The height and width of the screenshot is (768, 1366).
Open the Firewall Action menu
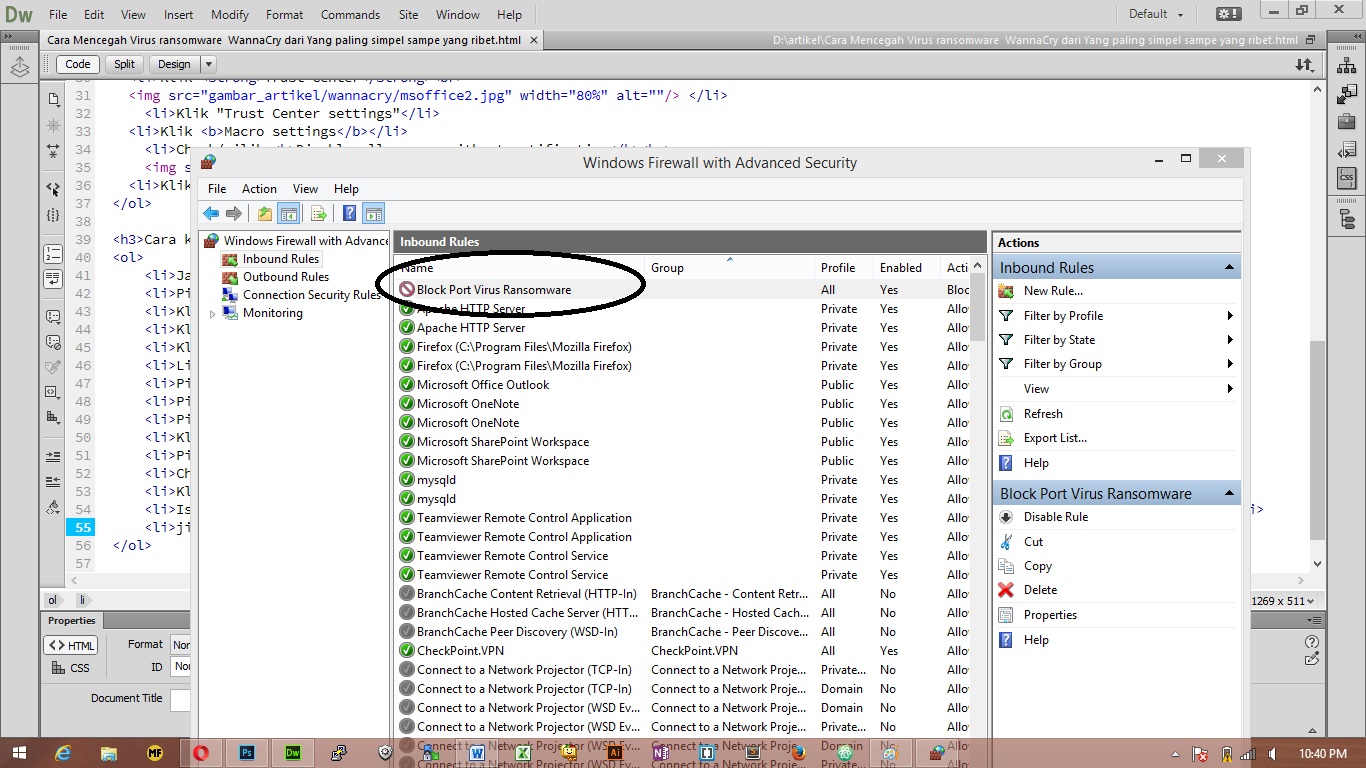259,189
